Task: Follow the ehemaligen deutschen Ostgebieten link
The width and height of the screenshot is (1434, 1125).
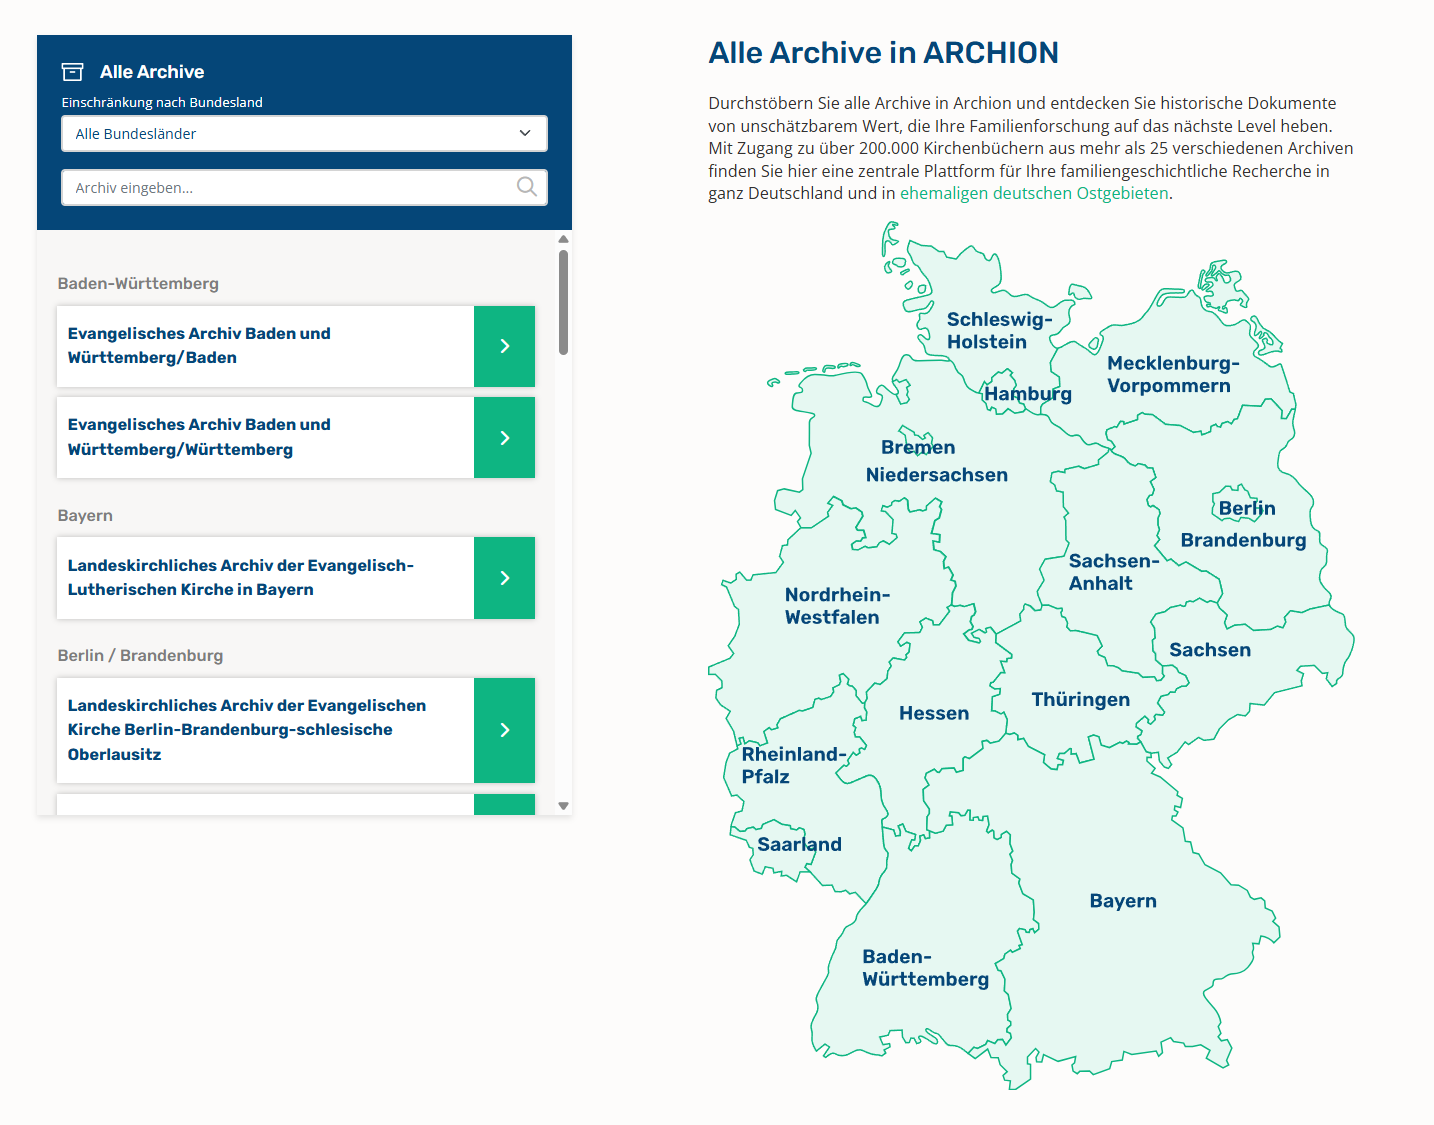Action: tap(1034, 193)
